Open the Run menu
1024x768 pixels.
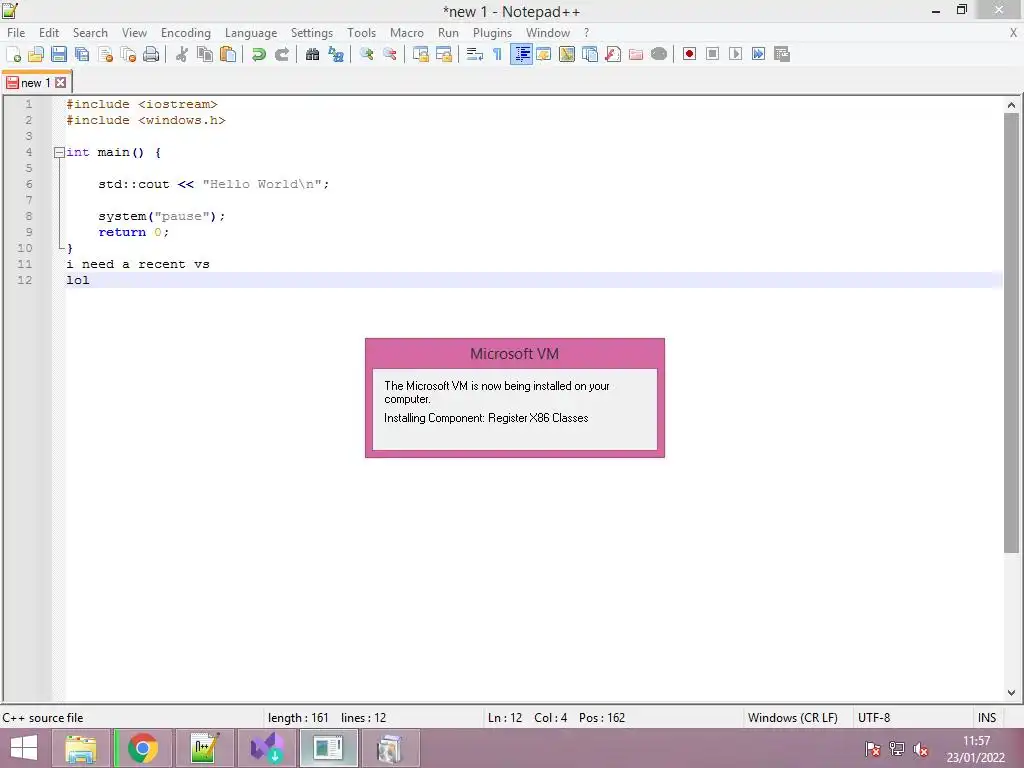[448, 33]
